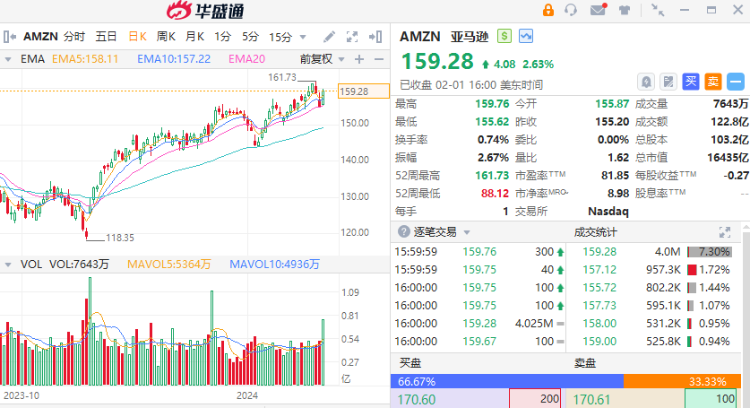750x408 pixels.
Task: Click the ask quantity 100 box
Action: [x=710, y=398]
